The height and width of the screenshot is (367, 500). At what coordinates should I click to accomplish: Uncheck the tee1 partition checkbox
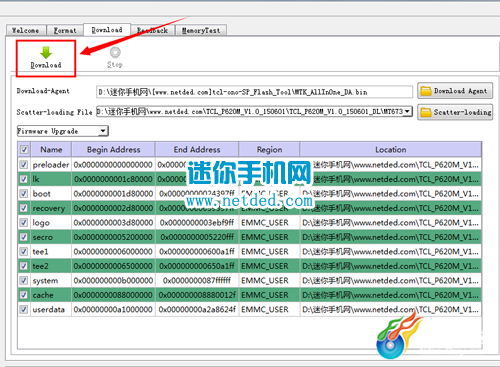click(x=24, y=251)
